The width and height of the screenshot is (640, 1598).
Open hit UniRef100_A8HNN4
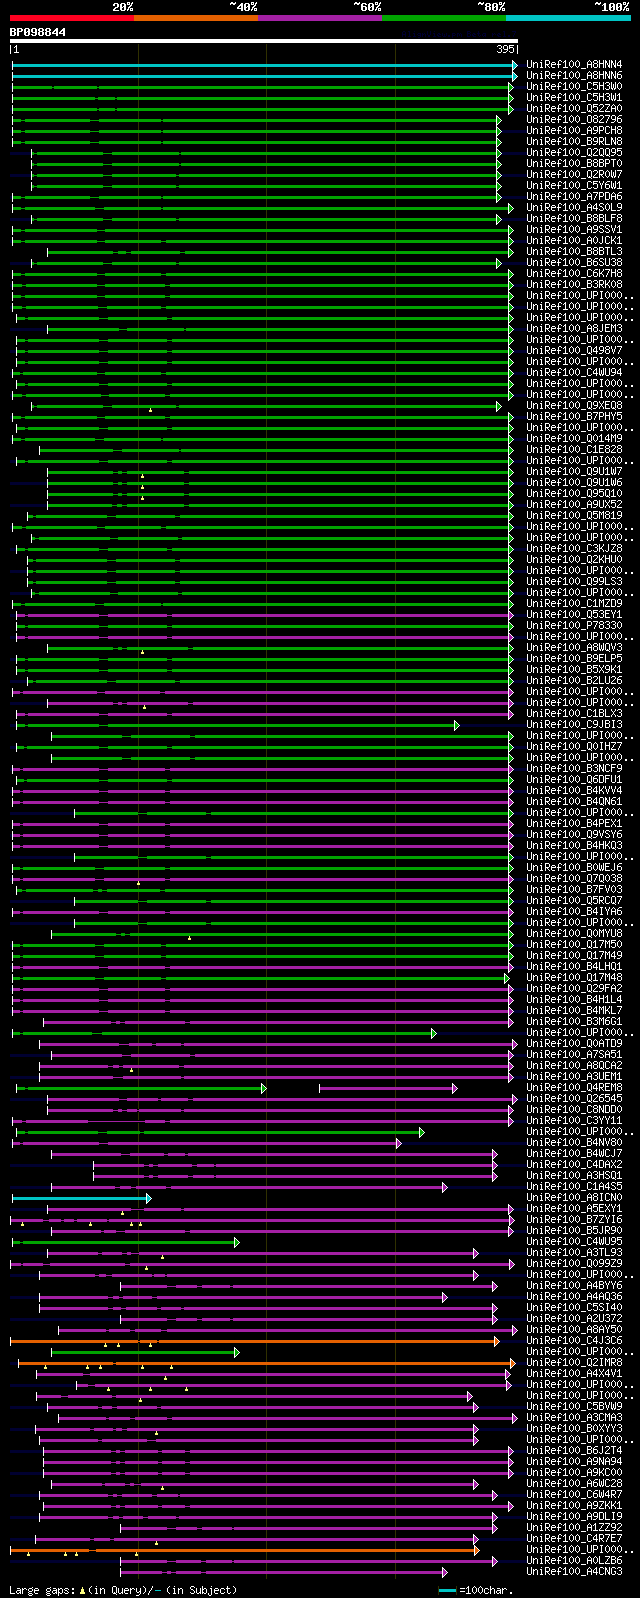(x=574, y=64)
